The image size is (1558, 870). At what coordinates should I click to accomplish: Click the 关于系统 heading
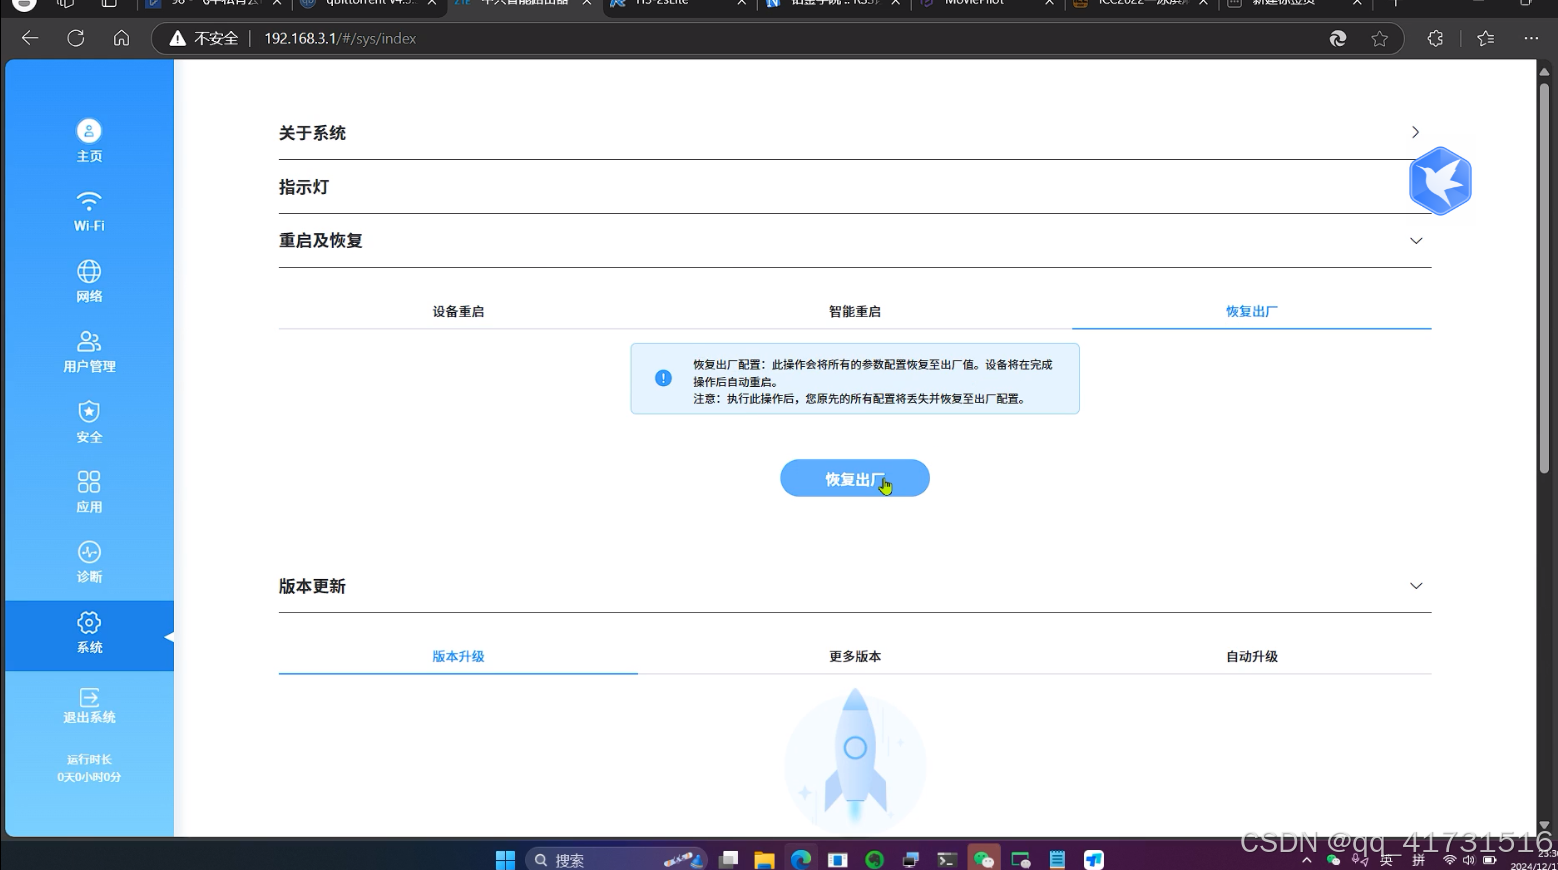[x=312, y=133]
